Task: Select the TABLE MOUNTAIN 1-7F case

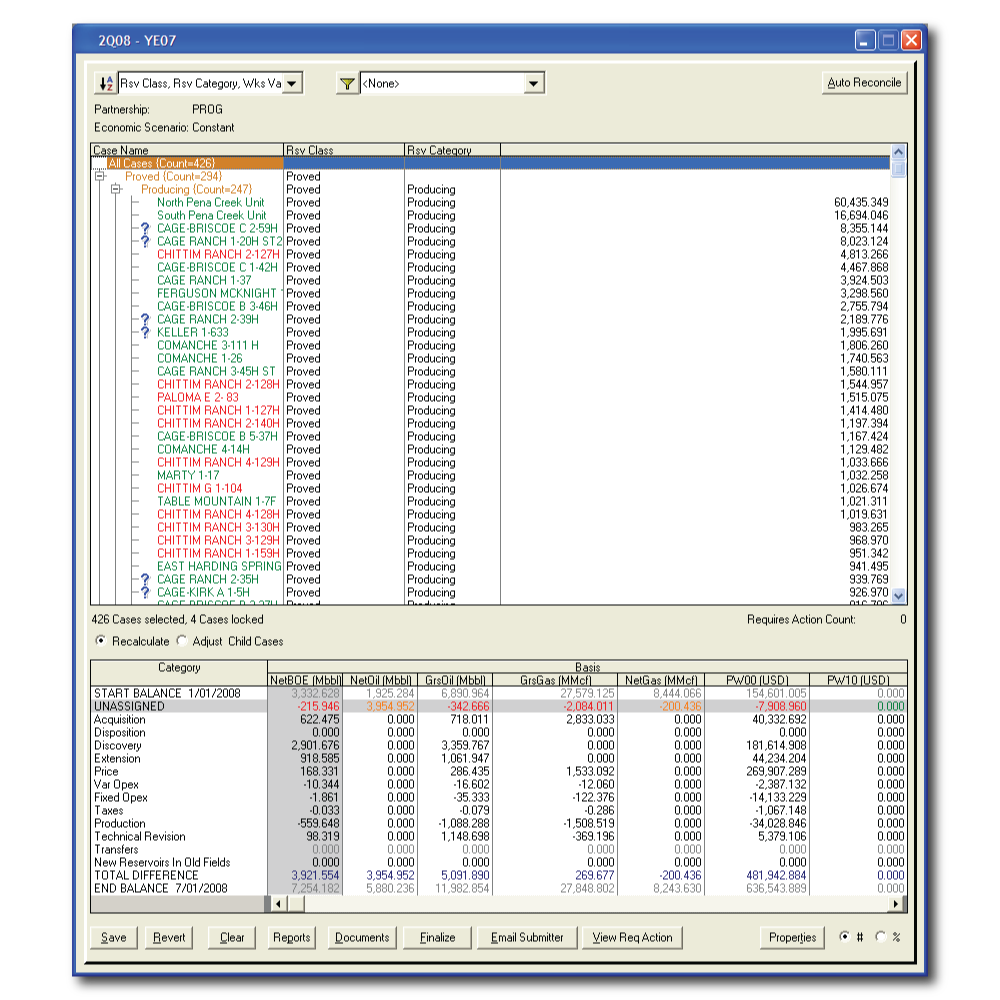Action: pyautogui.click(x=216, y=501)
